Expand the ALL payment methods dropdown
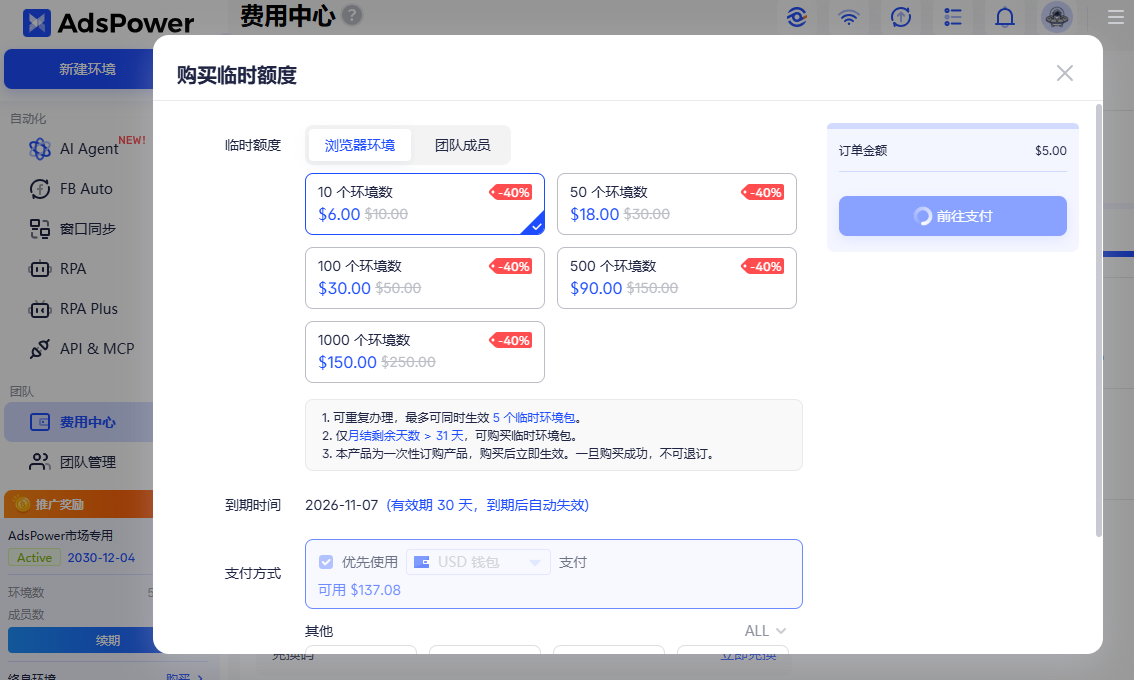Screen dimensions: 1134x680 click(765, 631)
